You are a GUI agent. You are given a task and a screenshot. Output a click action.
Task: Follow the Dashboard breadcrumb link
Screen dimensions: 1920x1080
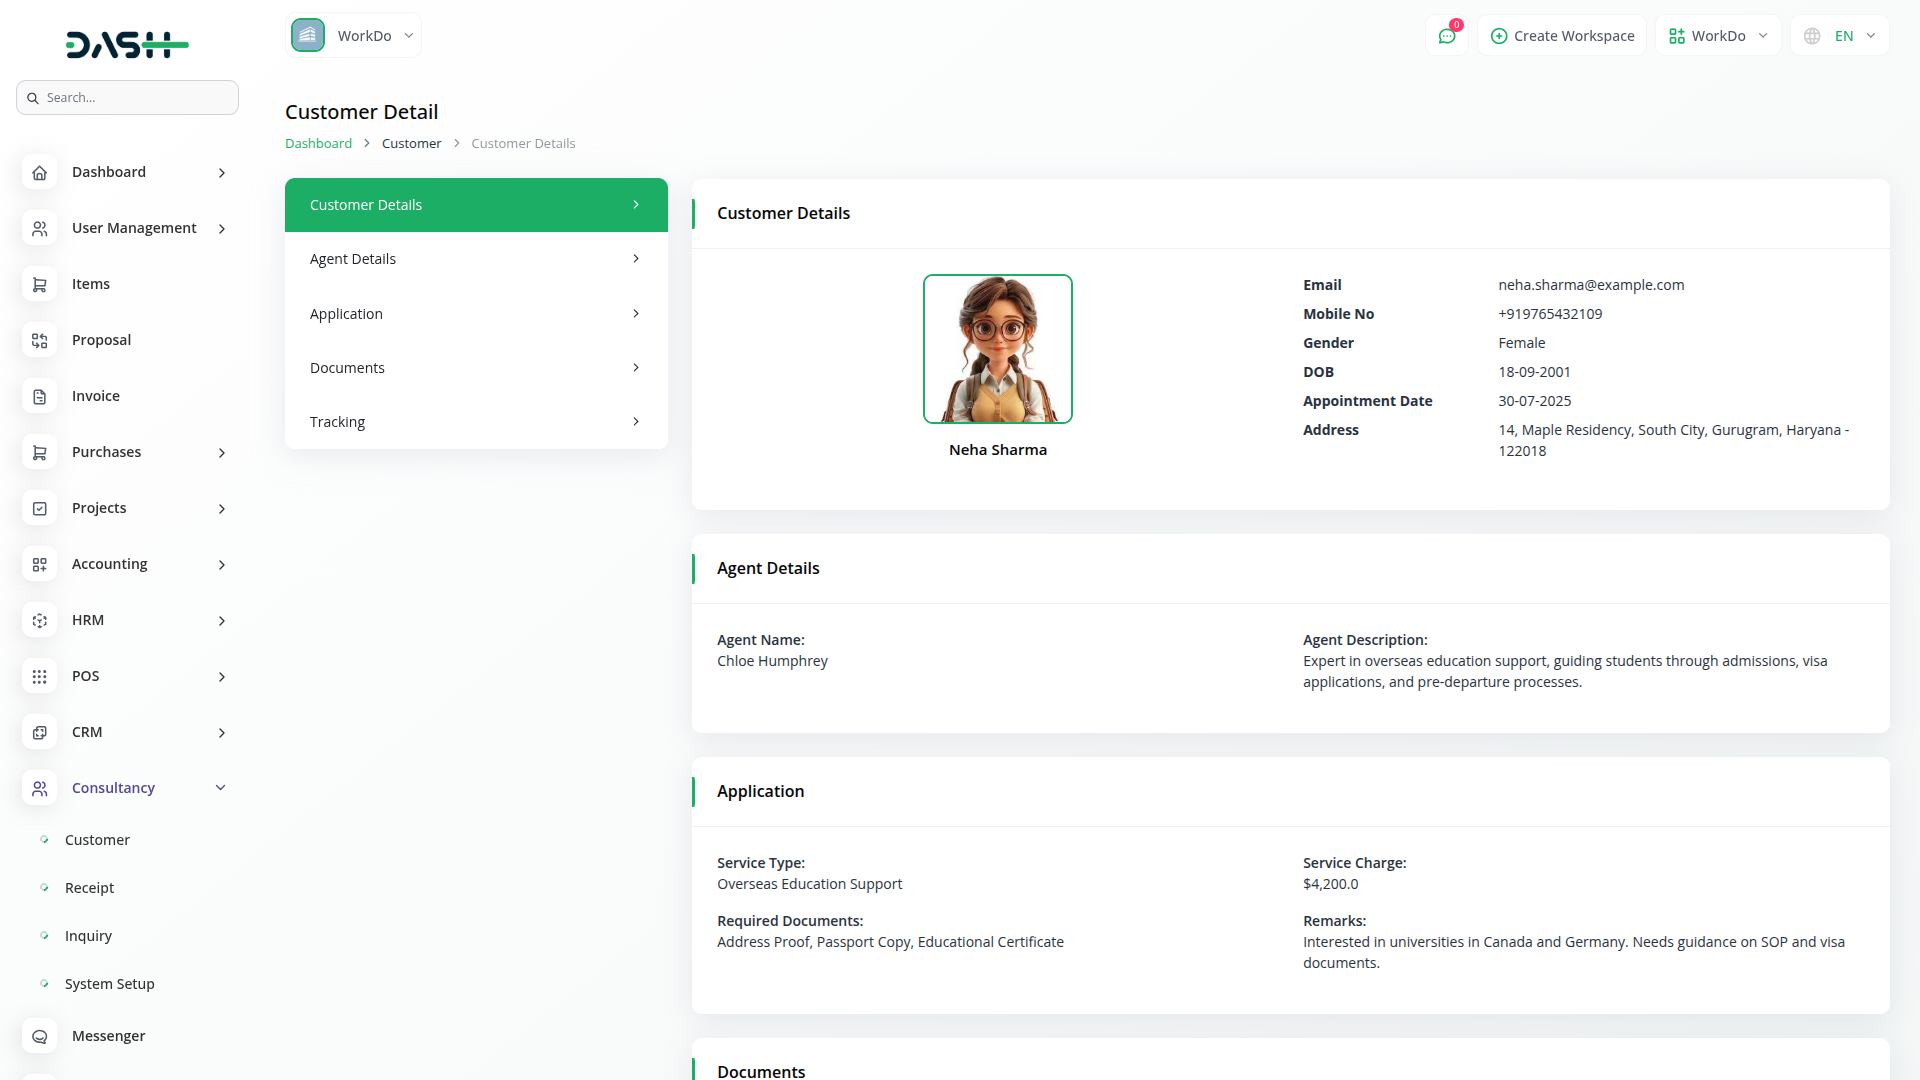[318, 144]
